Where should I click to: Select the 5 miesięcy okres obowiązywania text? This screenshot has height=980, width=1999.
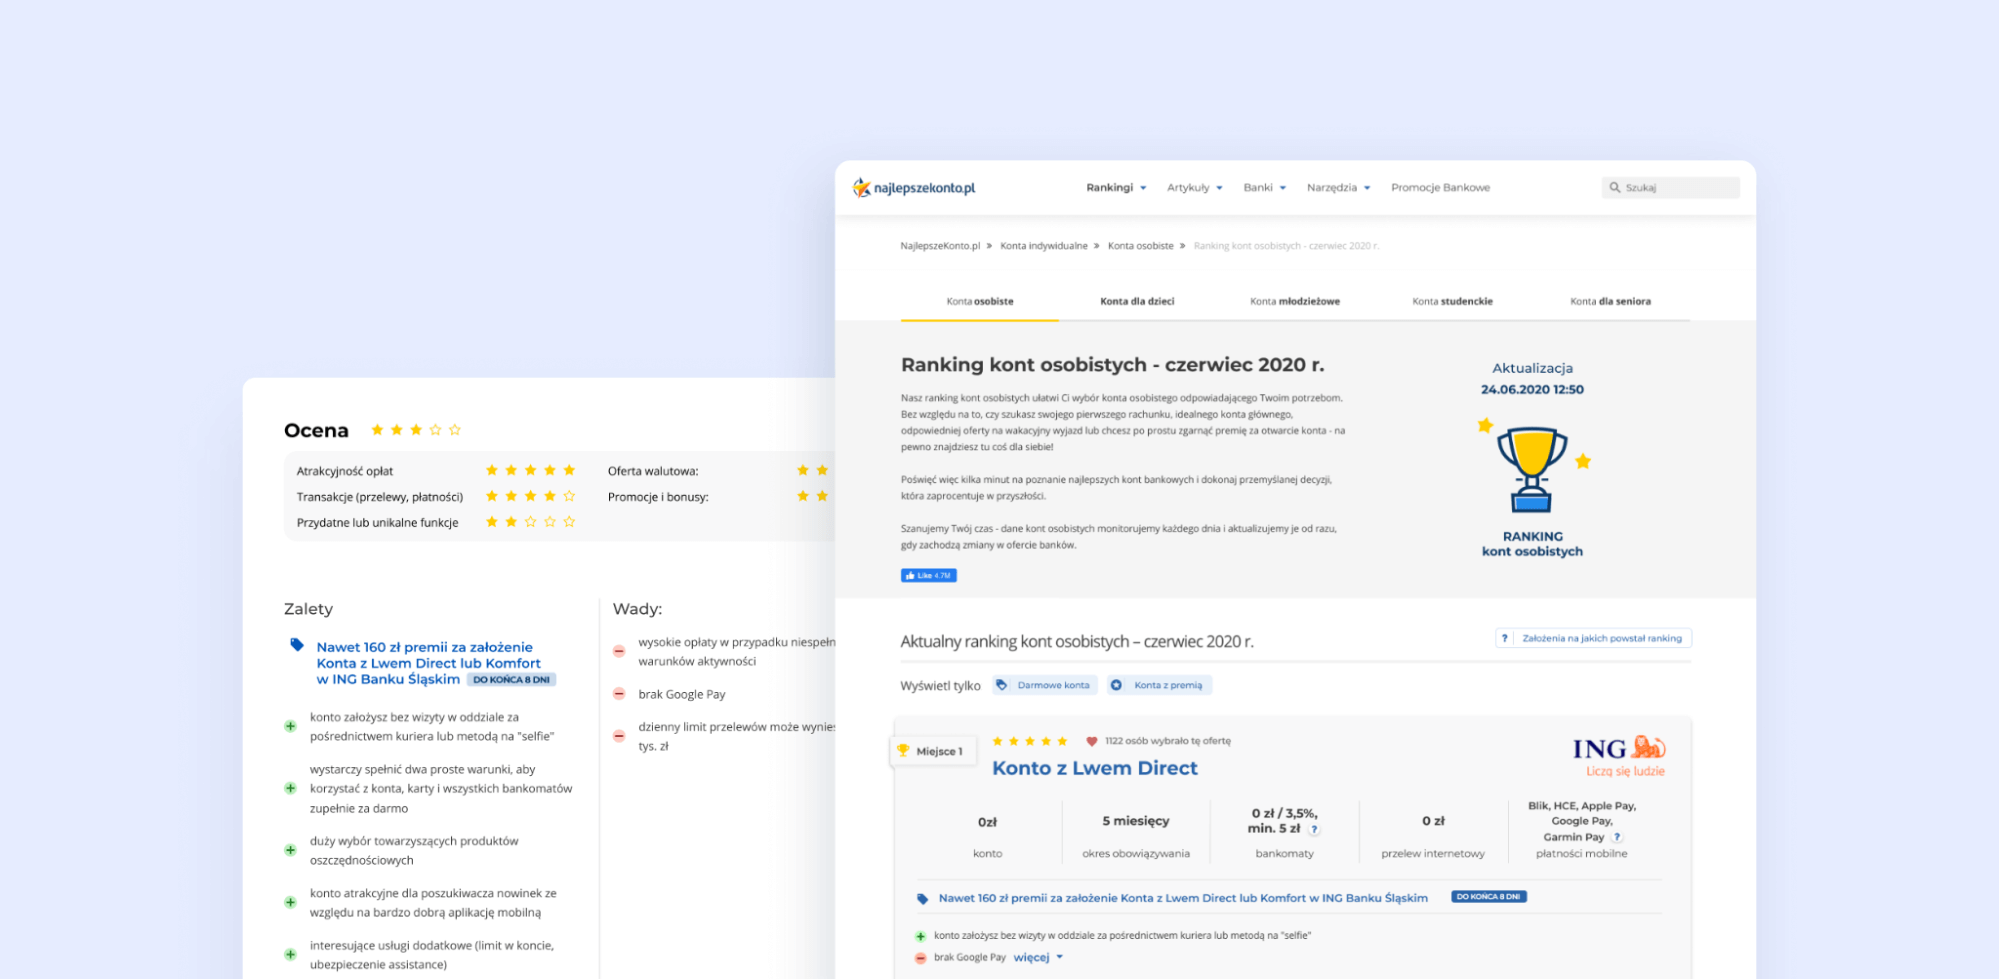[1136, 836]
